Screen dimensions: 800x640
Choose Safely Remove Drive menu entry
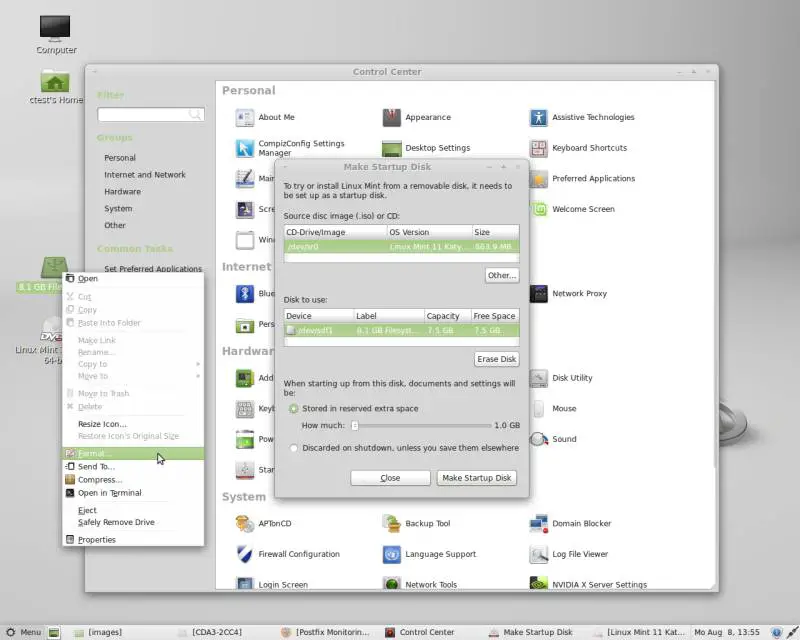coord(133,522)
